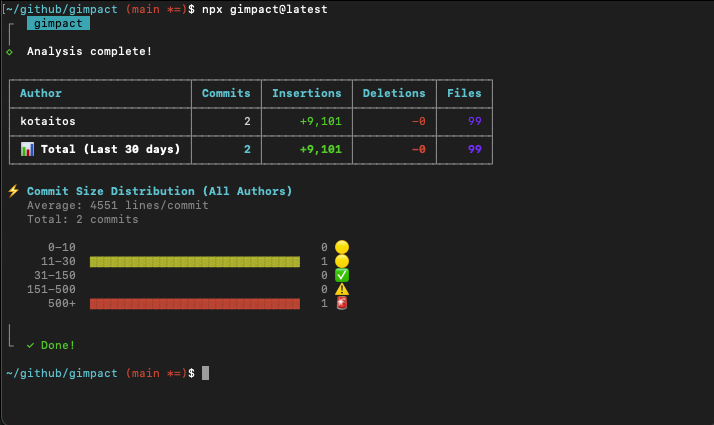Click the npx gimpact@latest command text

(265, 9)
